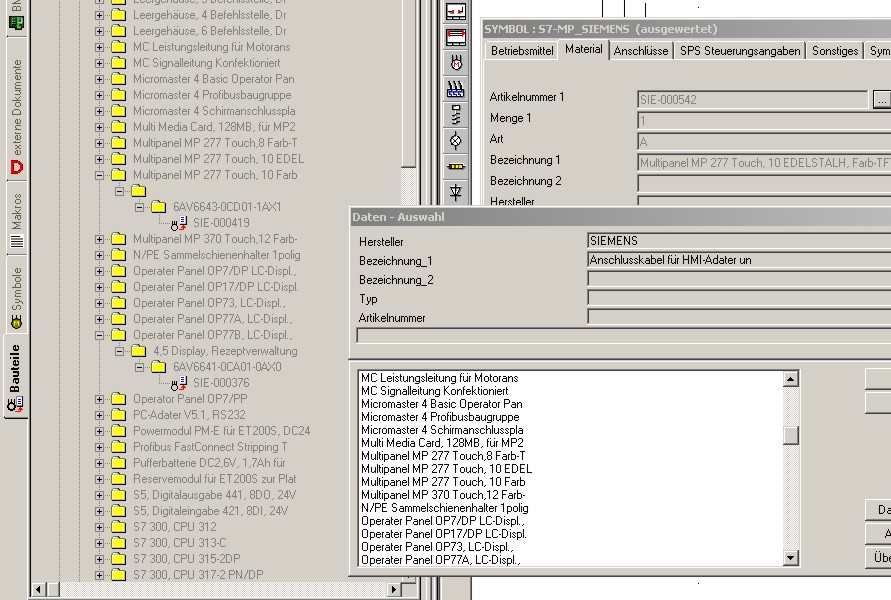This screenshot has width=891, height=600.
Task: Click the unnamed folder icon under Multipanel MP 277 Touch, 10 Farb
Action: 139,191
